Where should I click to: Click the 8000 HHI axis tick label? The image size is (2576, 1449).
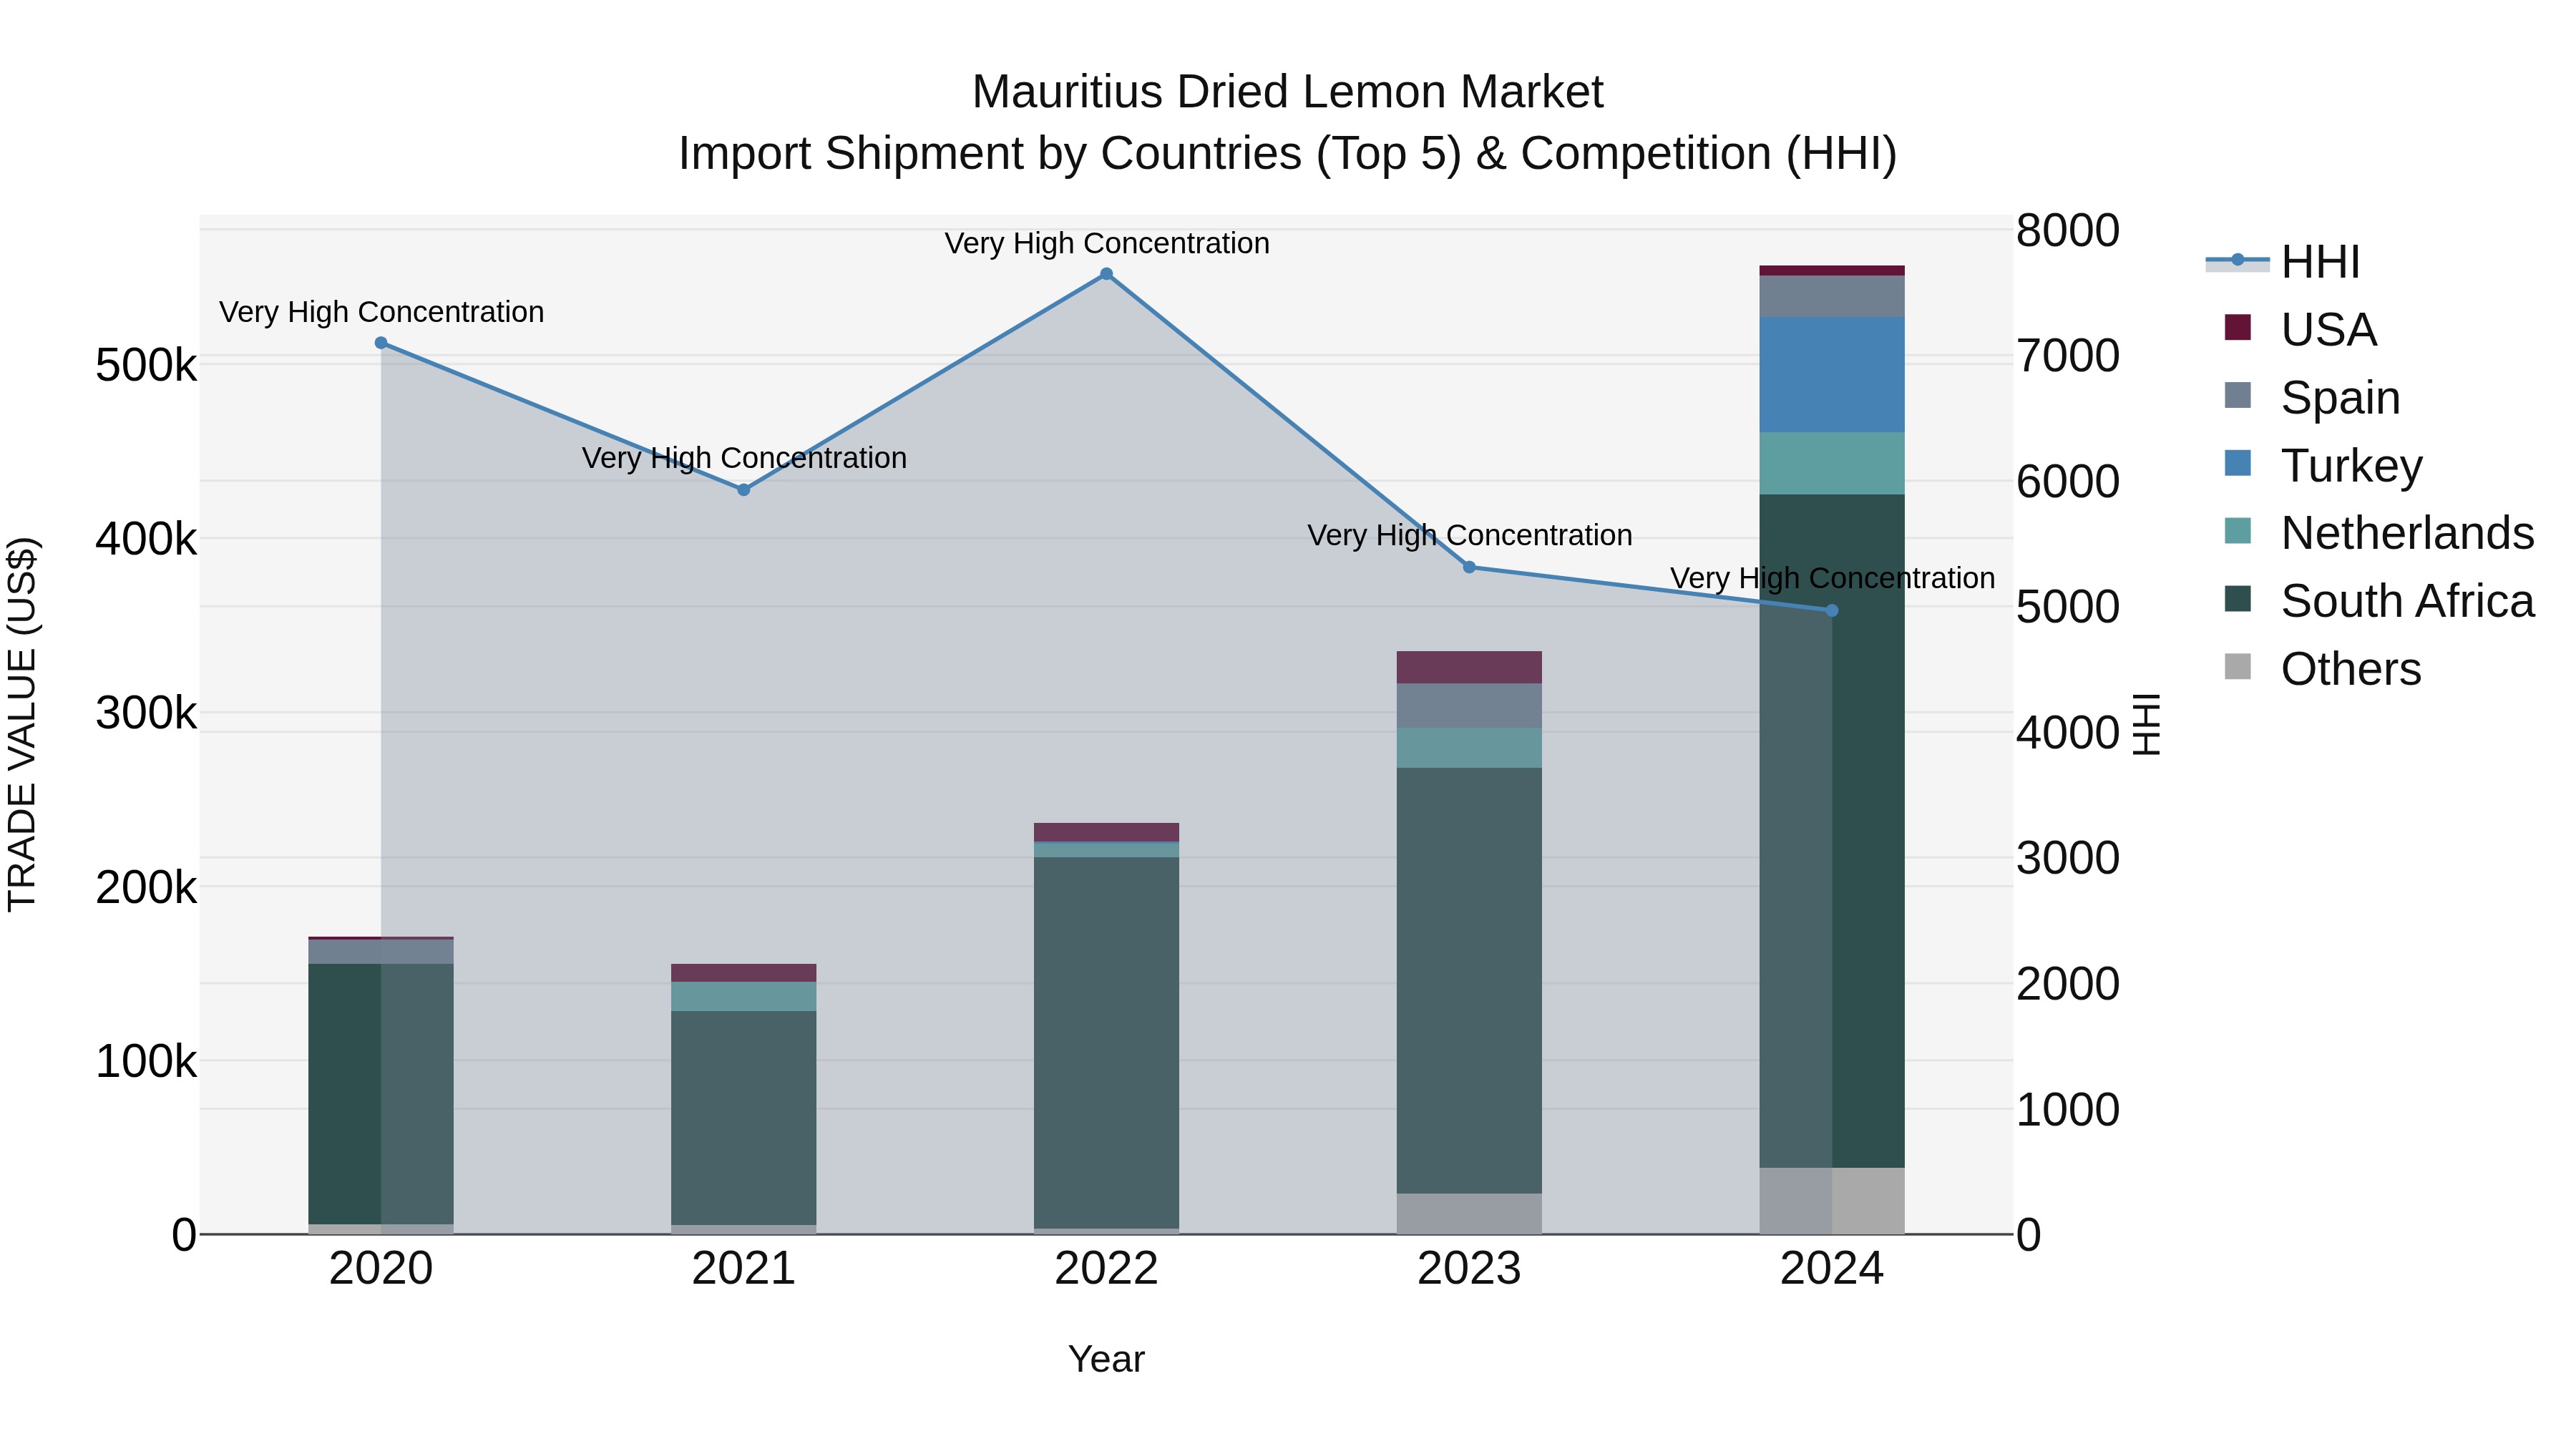pos(2068,231)
